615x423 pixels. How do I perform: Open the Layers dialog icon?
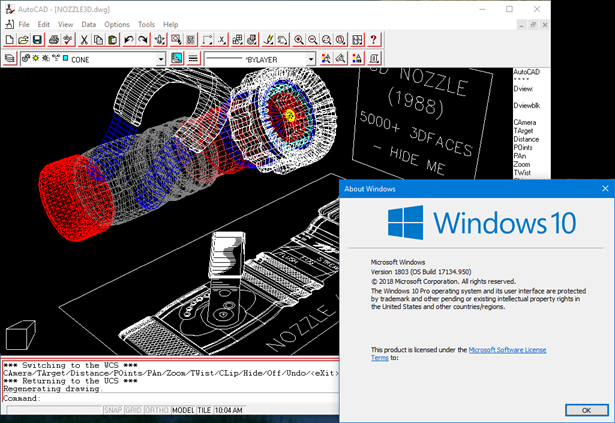click(9, 59)
